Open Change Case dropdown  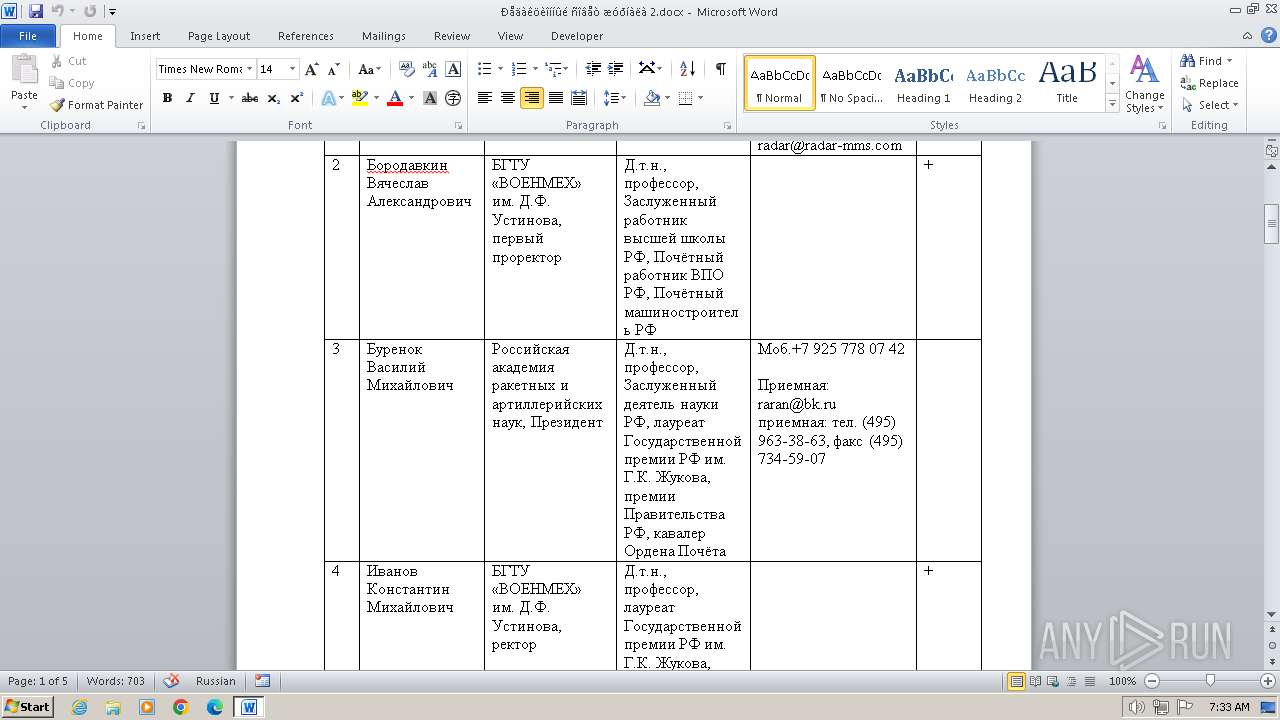coord(369,69)
